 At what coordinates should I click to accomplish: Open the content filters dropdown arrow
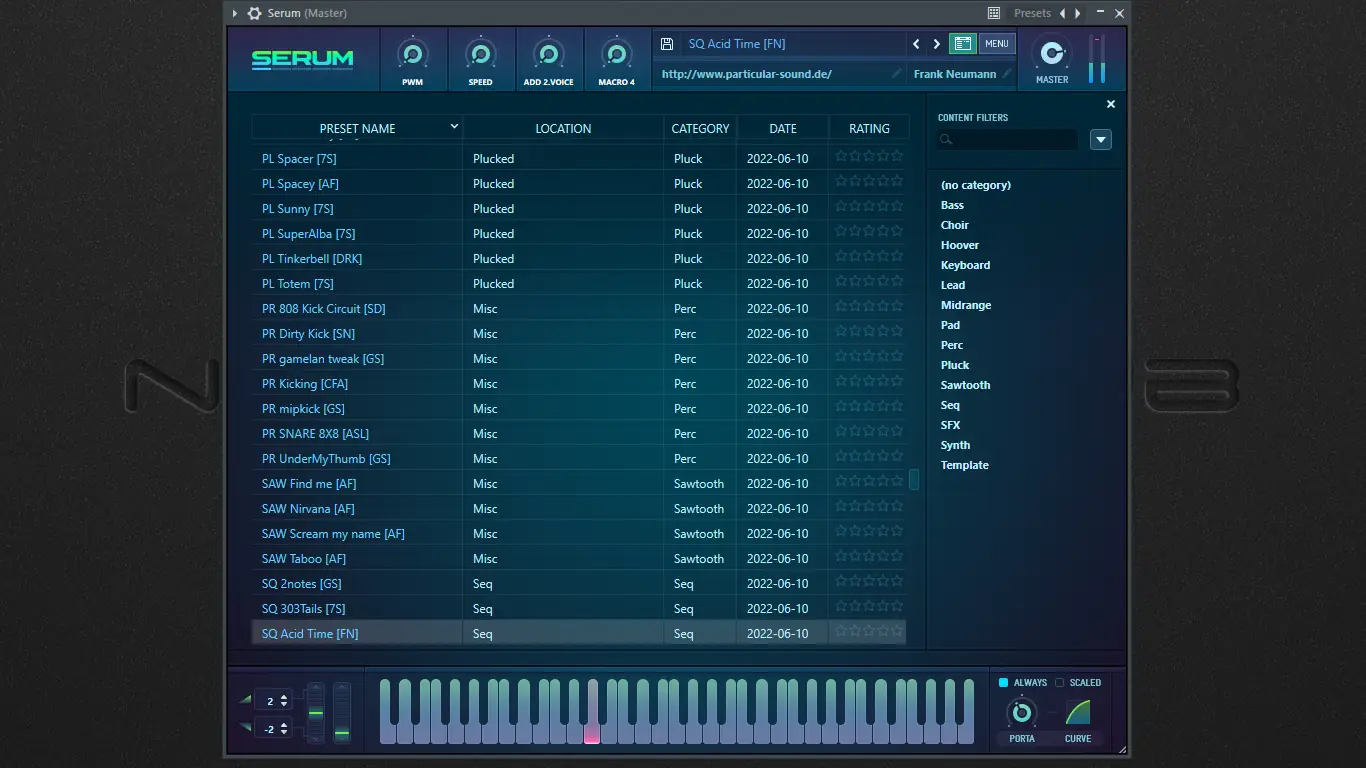point(1101,140)
